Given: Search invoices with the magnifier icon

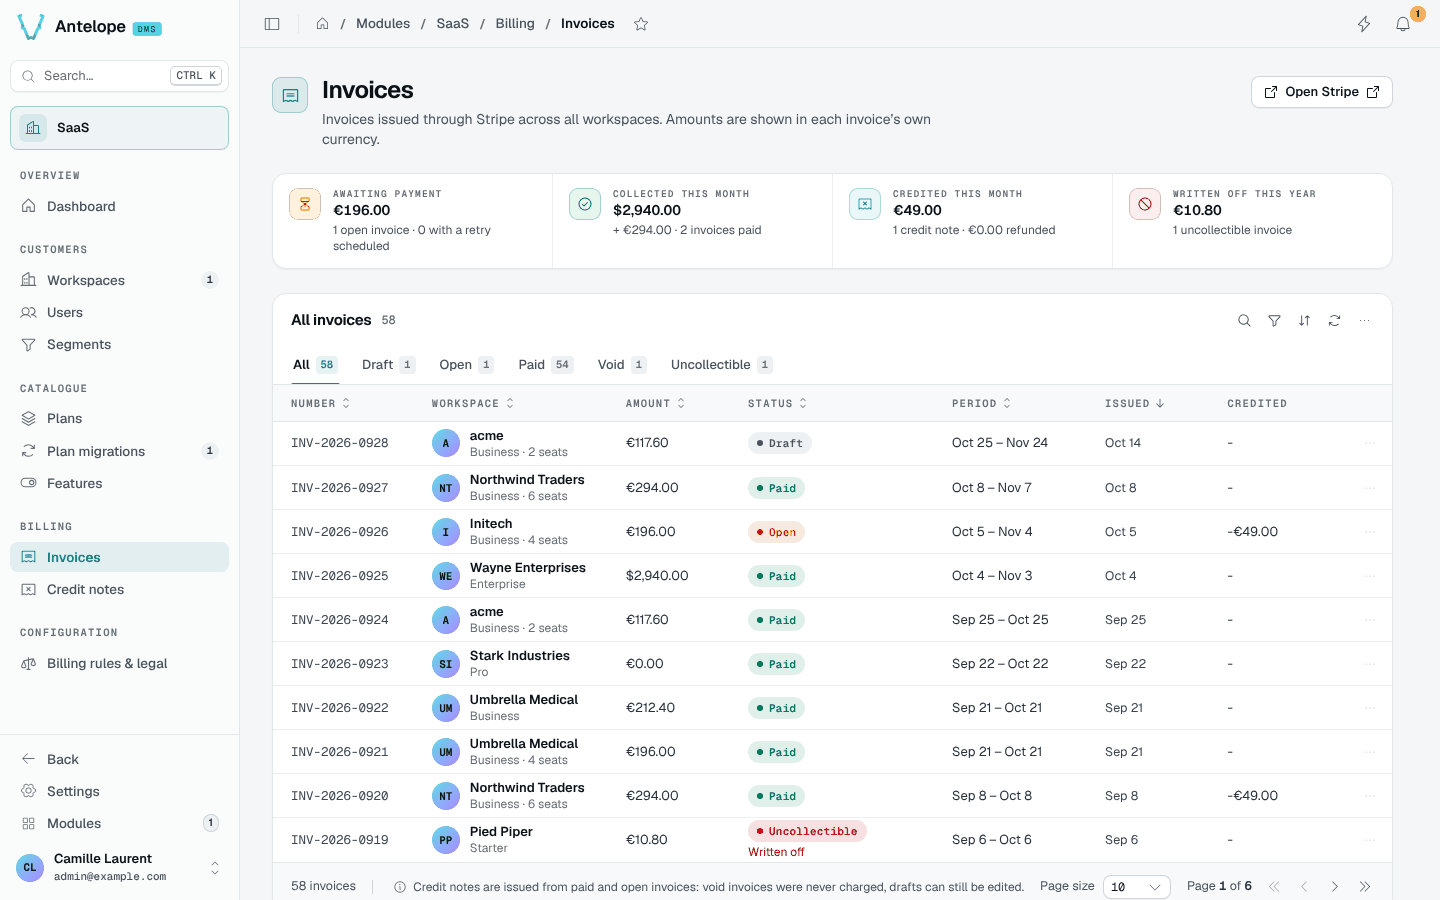Looking at the screenshot, I should pos(1244,321).
